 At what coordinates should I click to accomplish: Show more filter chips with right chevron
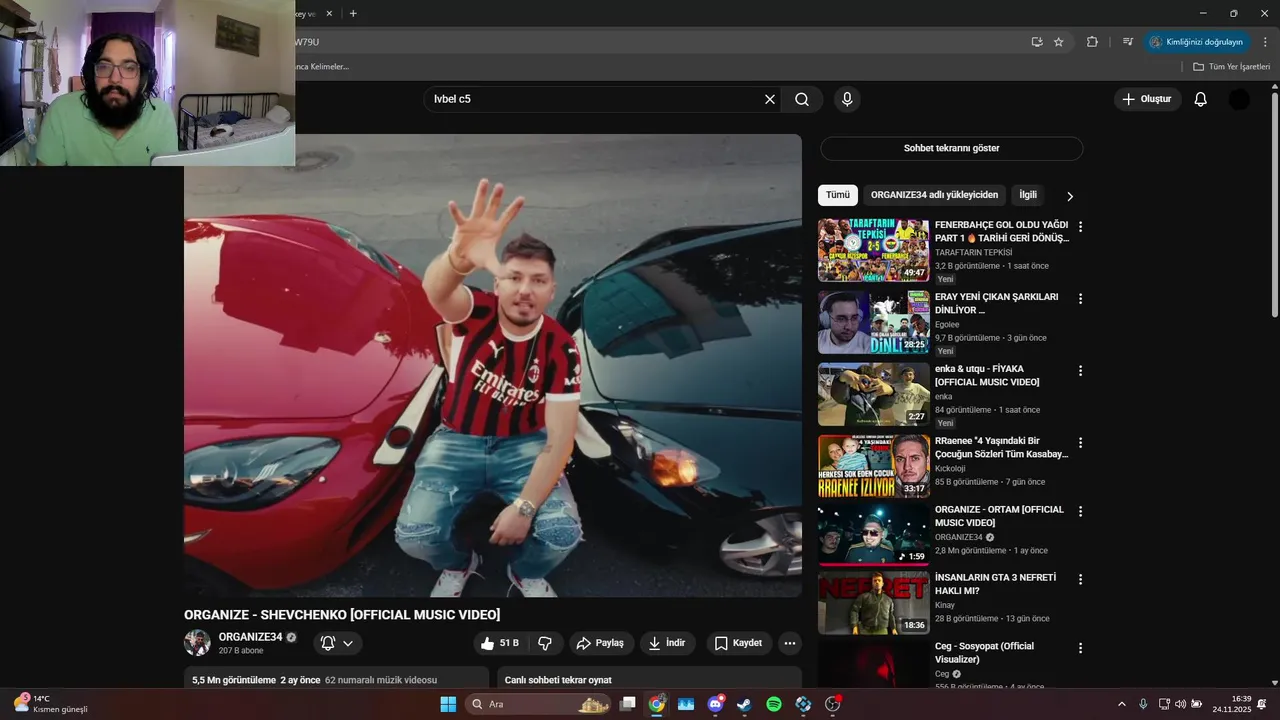pyautogui.click(x=1069, y=196)
